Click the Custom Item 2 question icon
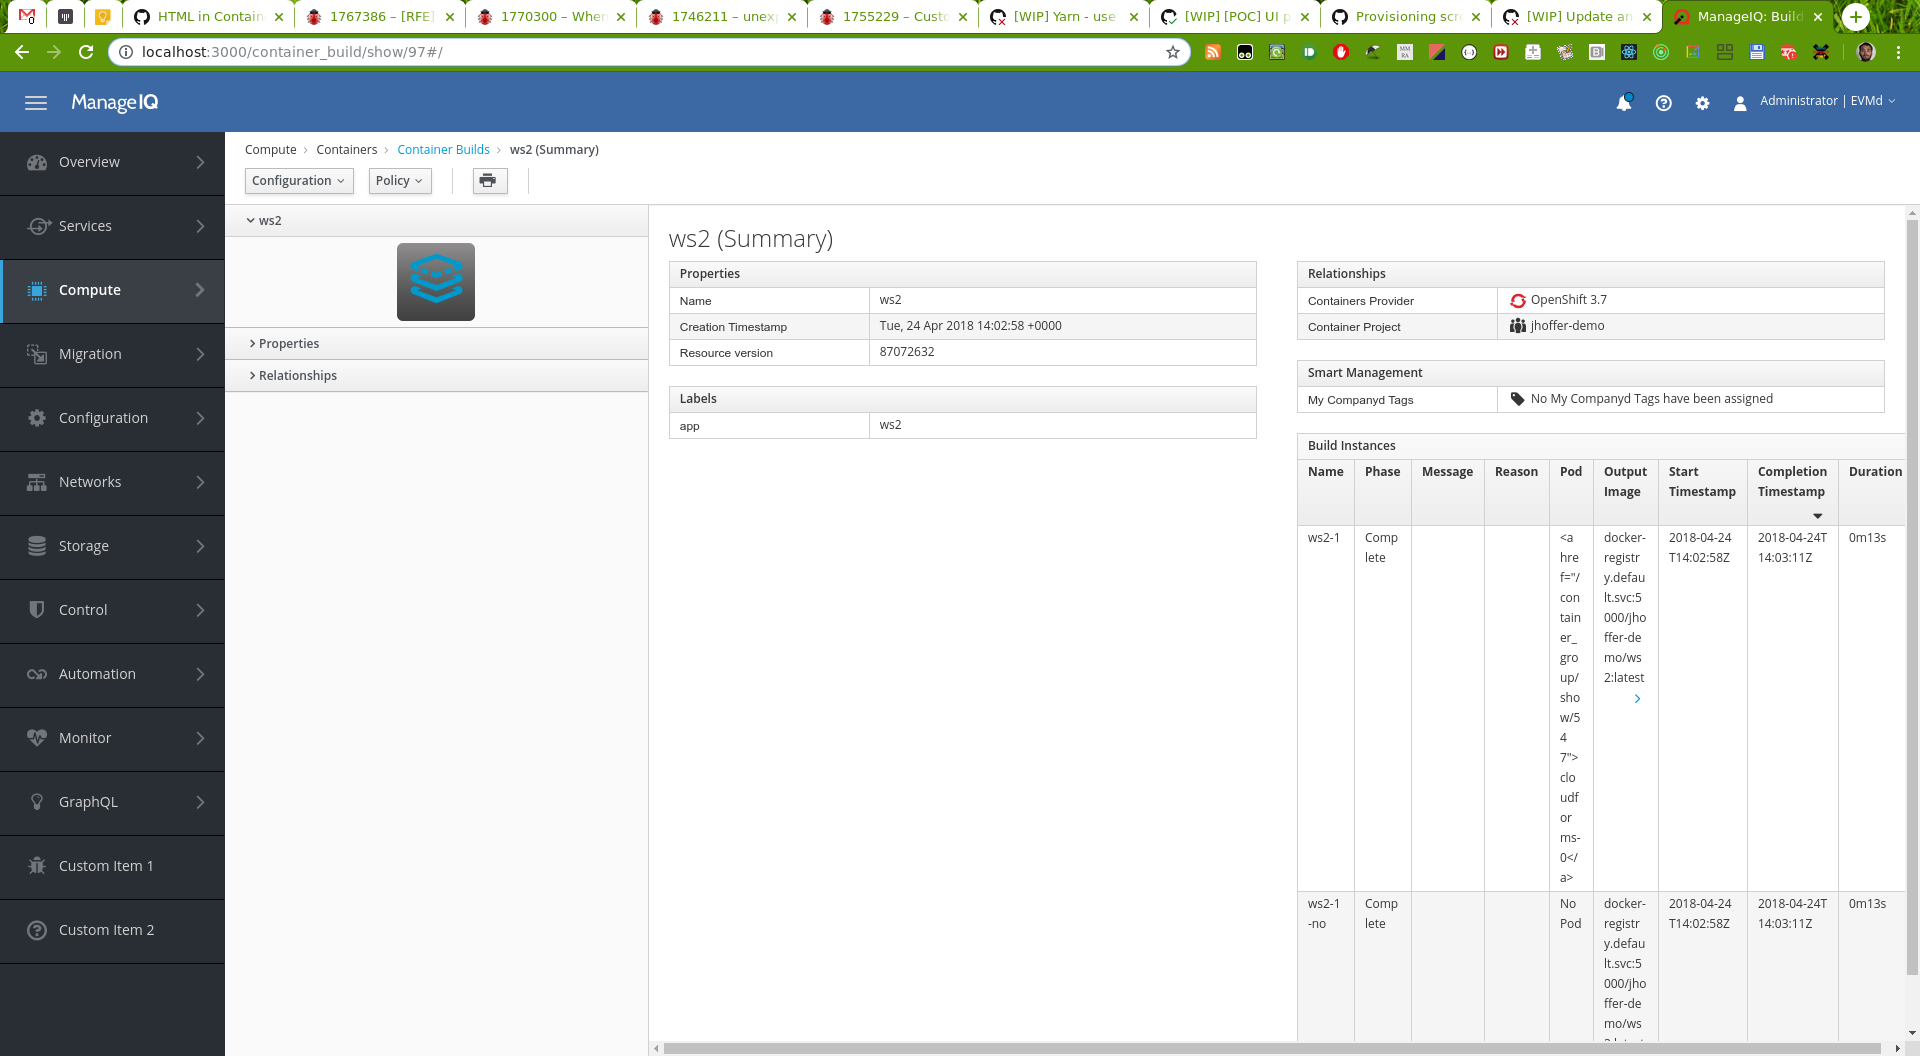Viewport: 1920px width, 1056px height. (x=37, y=930)
